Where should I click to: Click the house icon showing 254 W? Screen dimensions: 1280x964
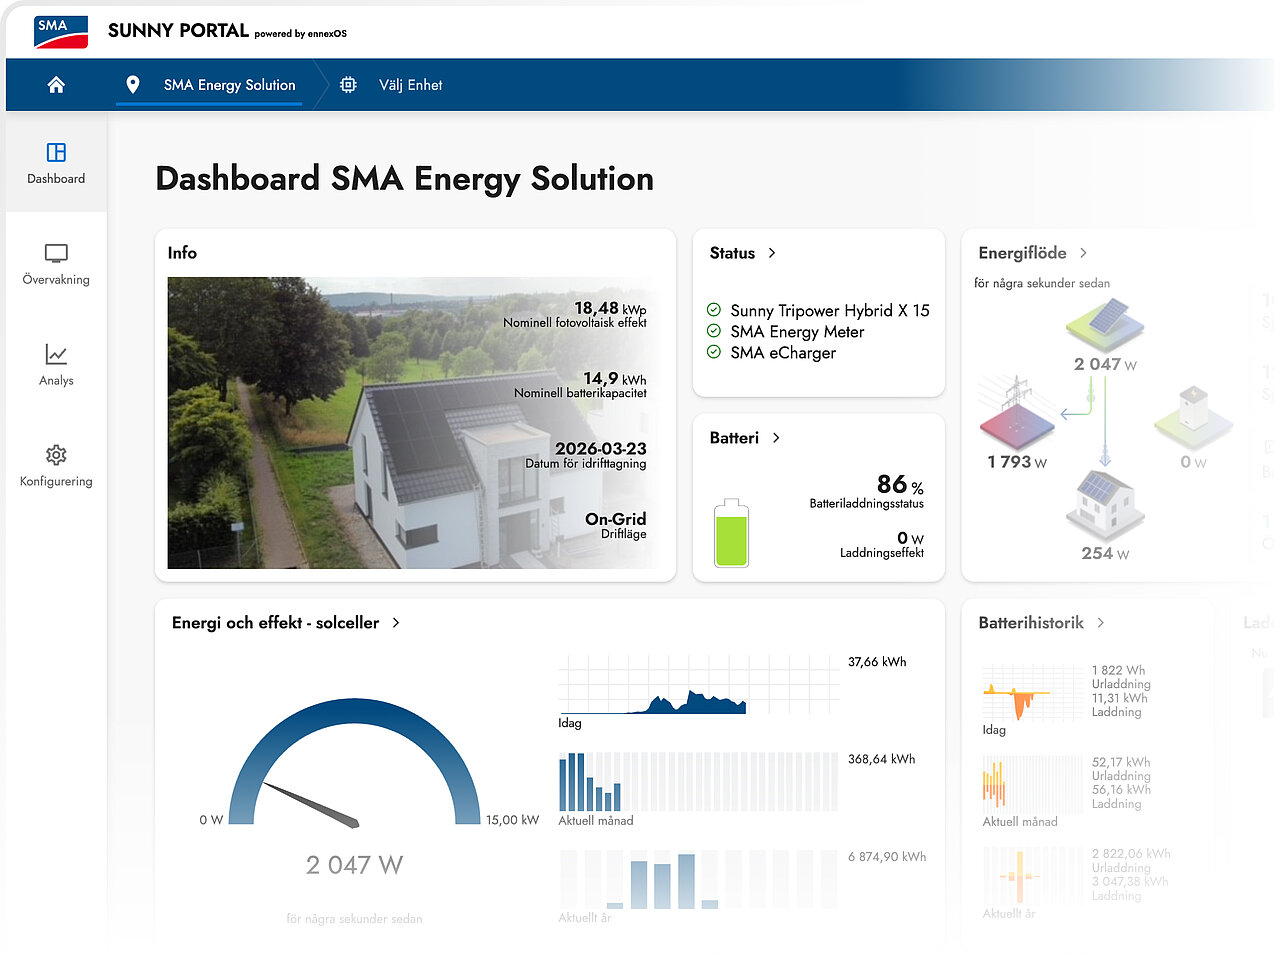coord(1105,503)
